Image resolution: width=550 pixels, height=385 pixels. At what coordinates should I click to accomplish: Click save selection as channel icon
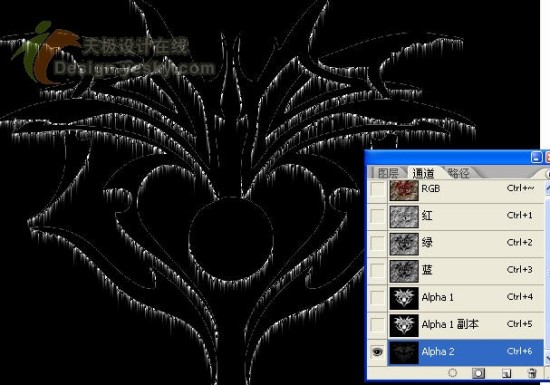(478, 373)
